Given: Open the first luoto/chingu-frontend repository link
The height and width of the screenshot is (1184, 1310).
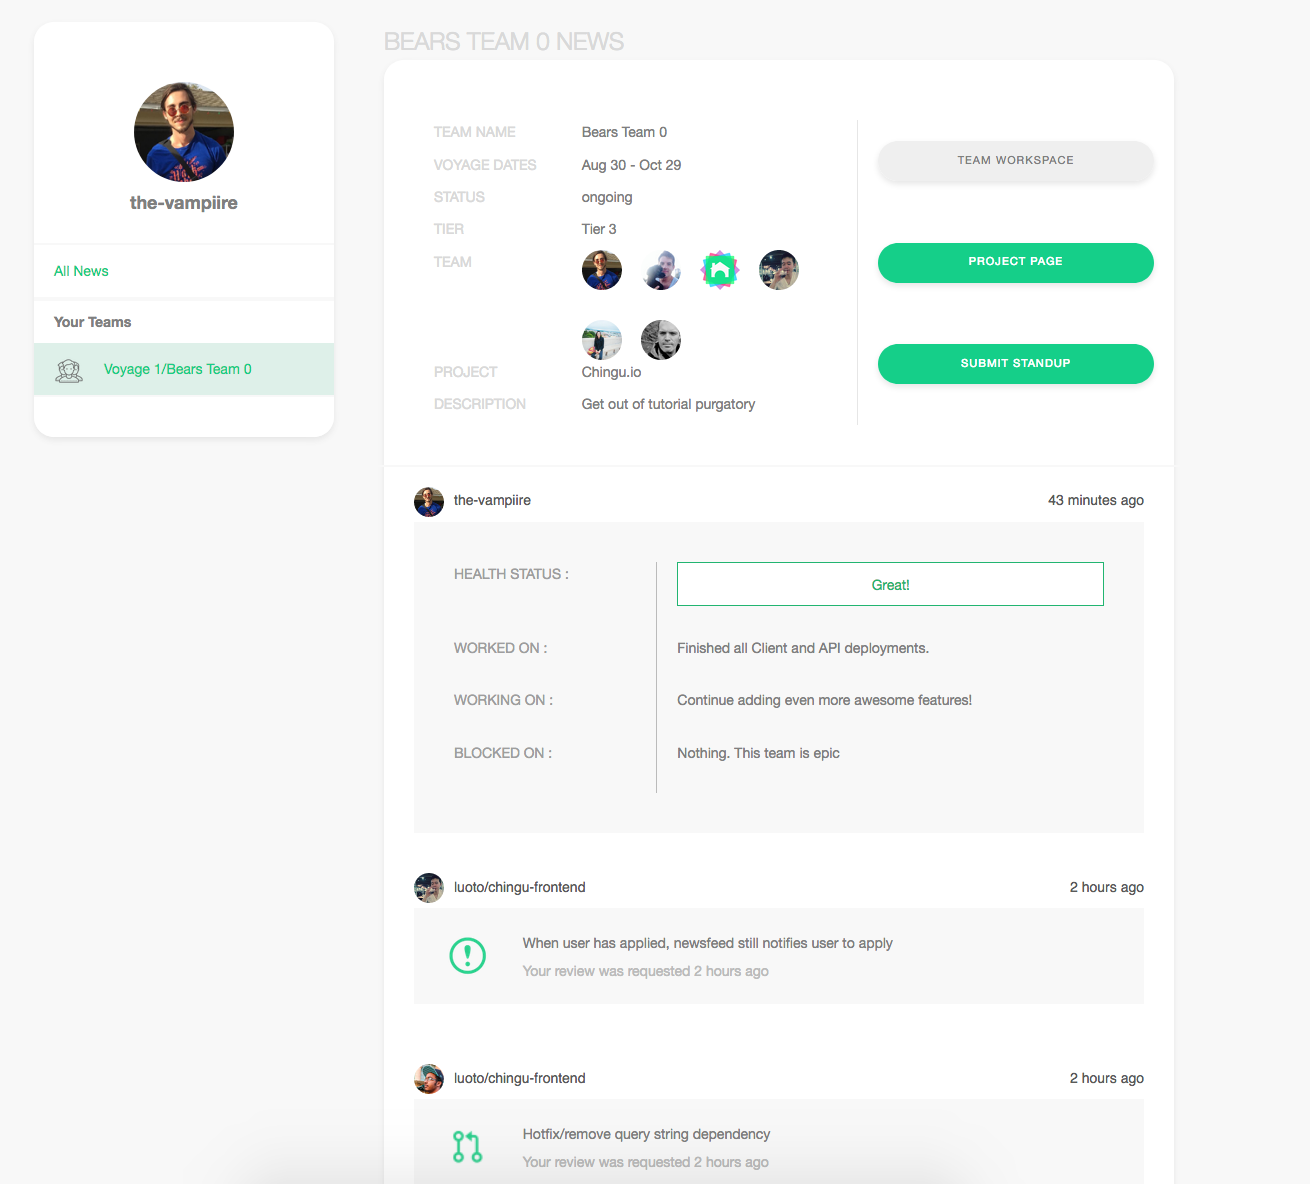Looking at the screenshot, I should (520, 887).
